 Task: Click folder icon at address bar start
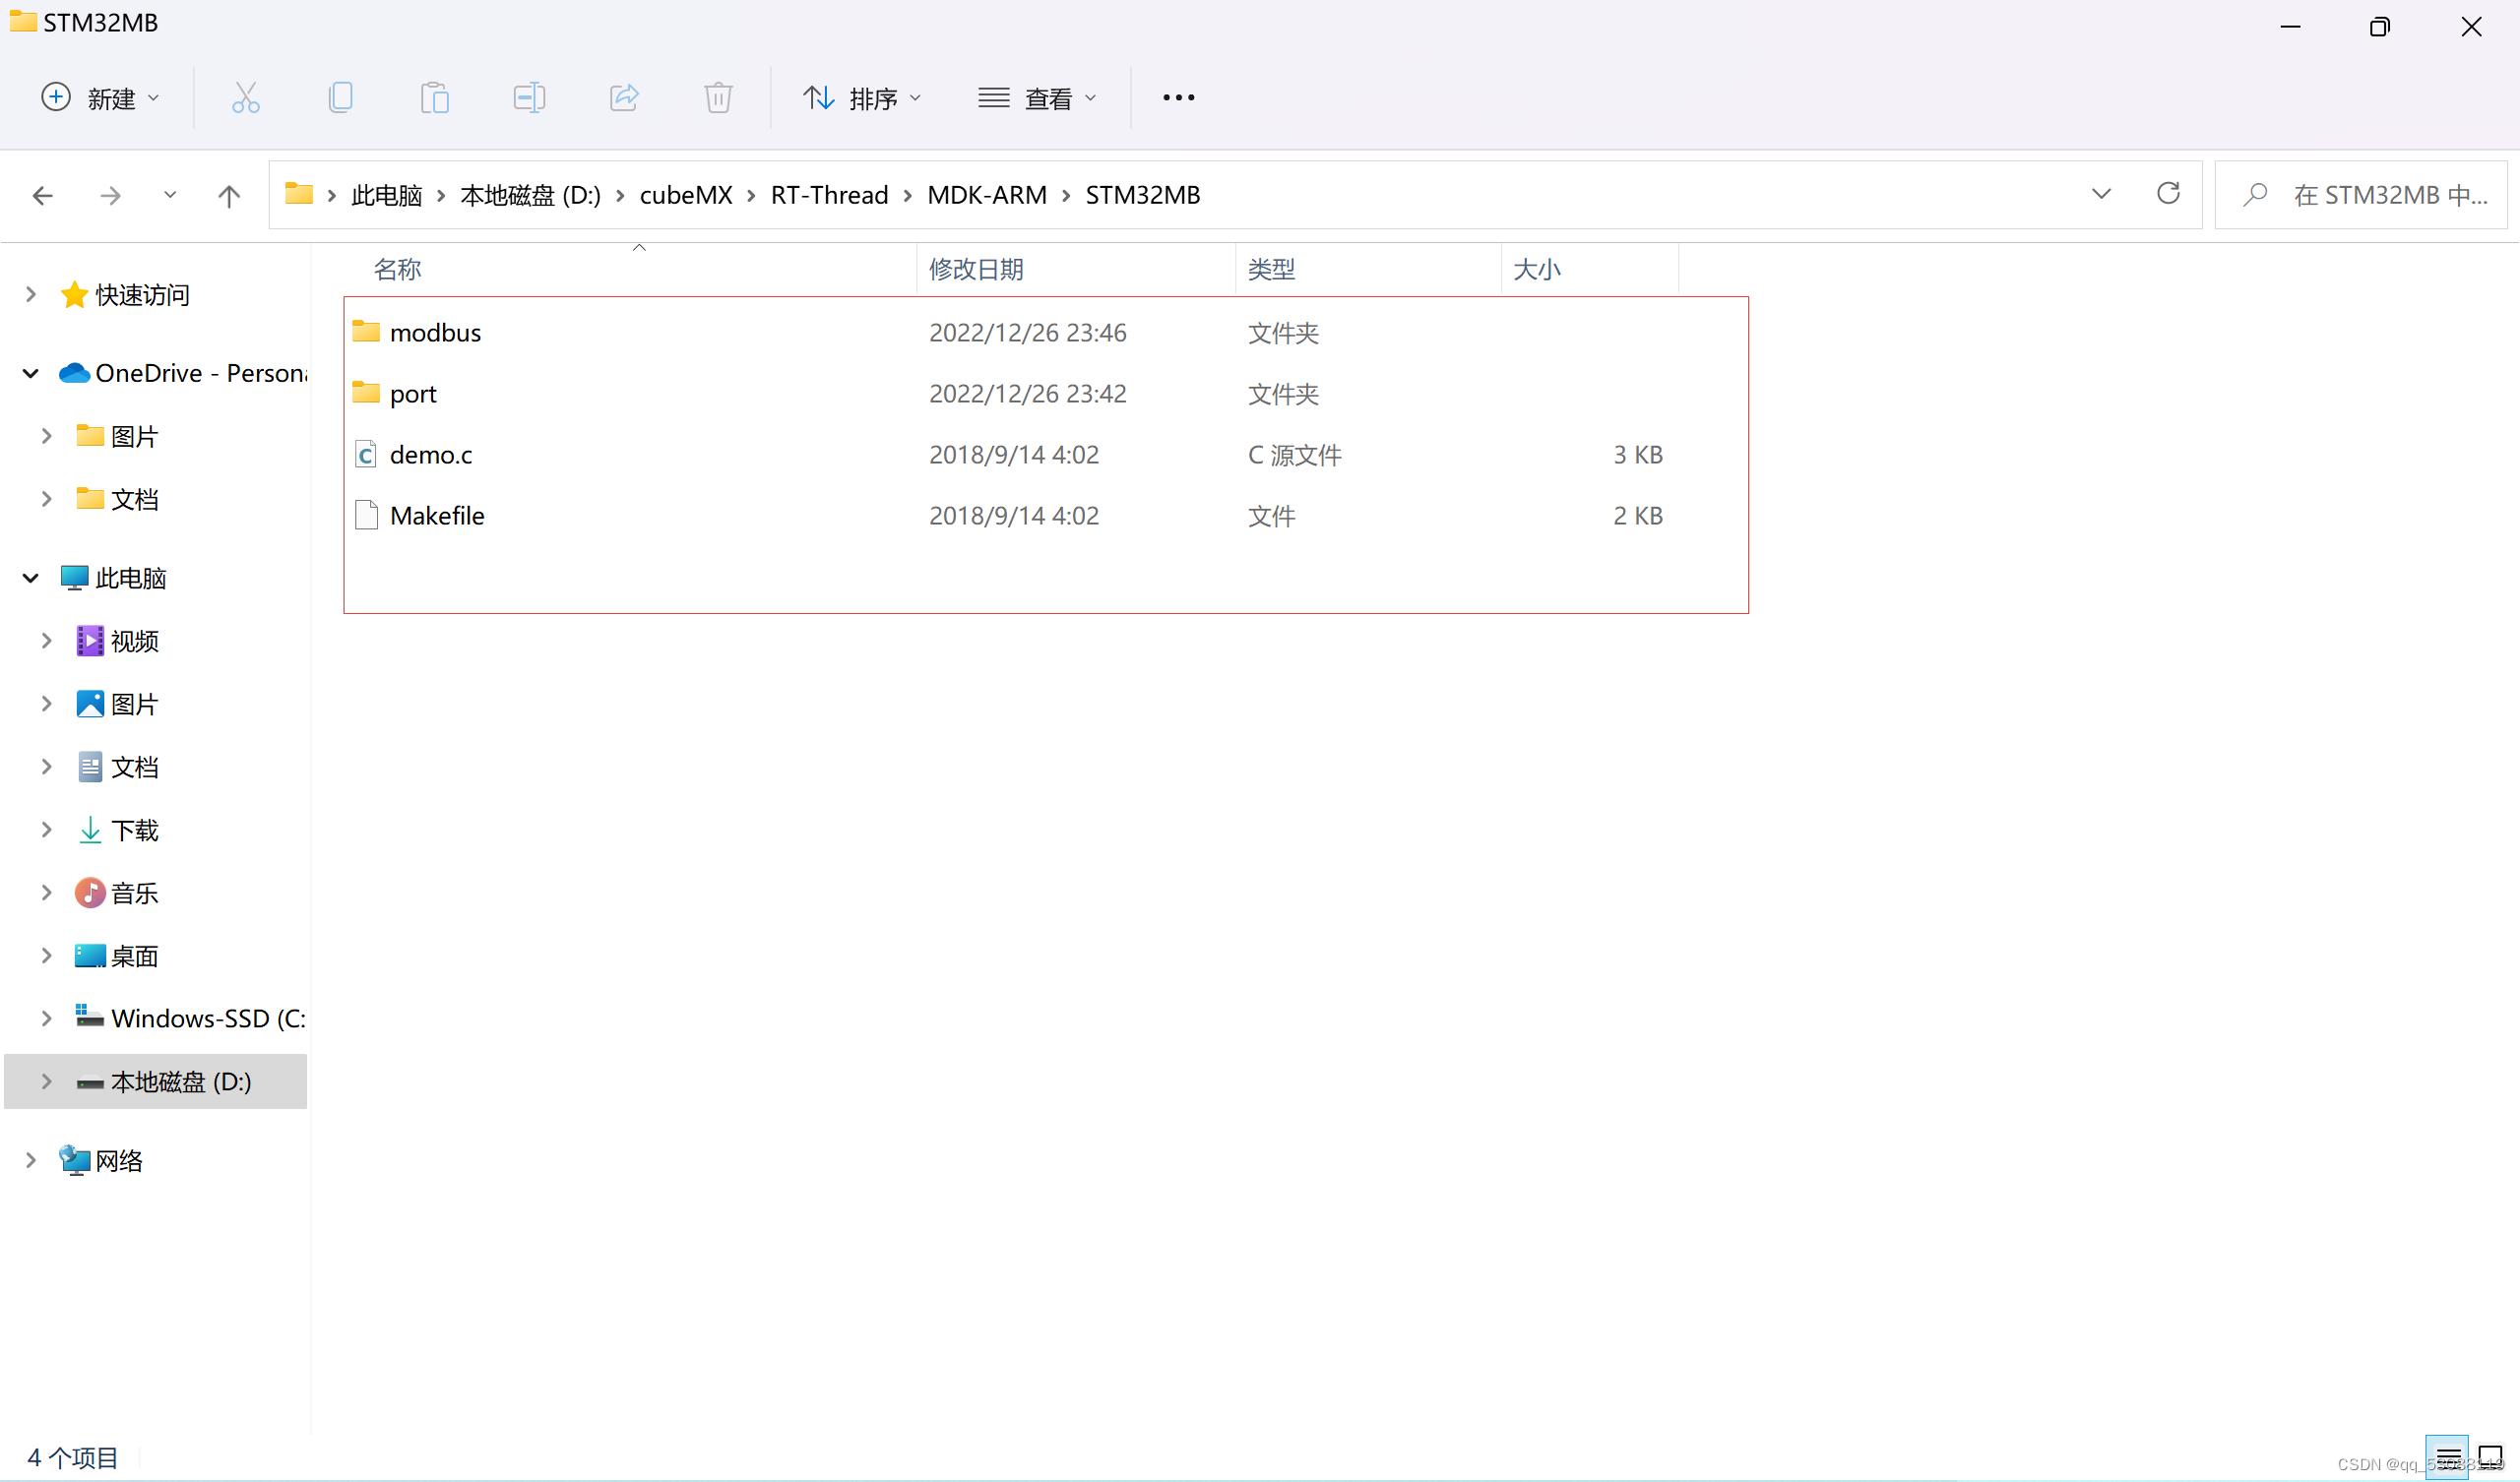coord(298,194)
